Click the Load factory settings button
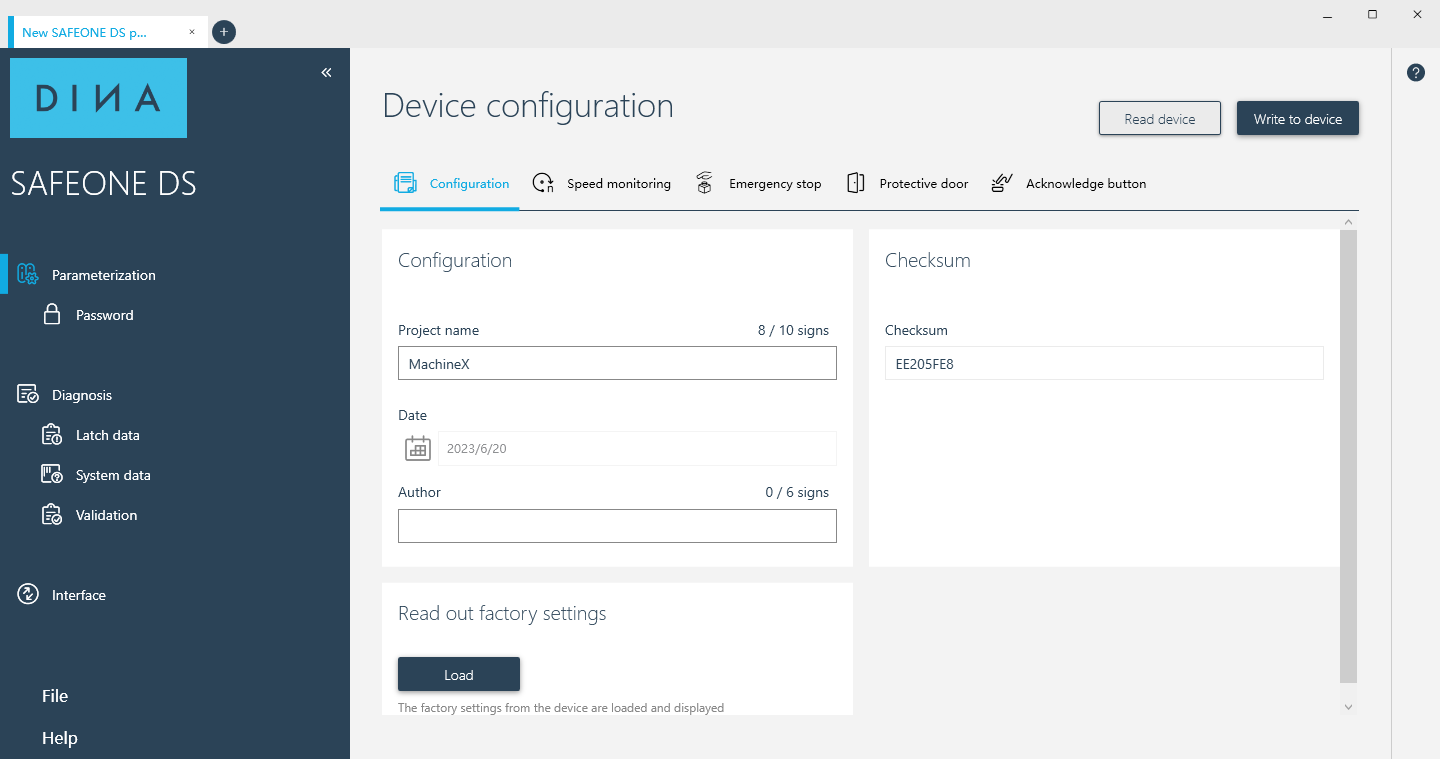 tap(459, 674)
